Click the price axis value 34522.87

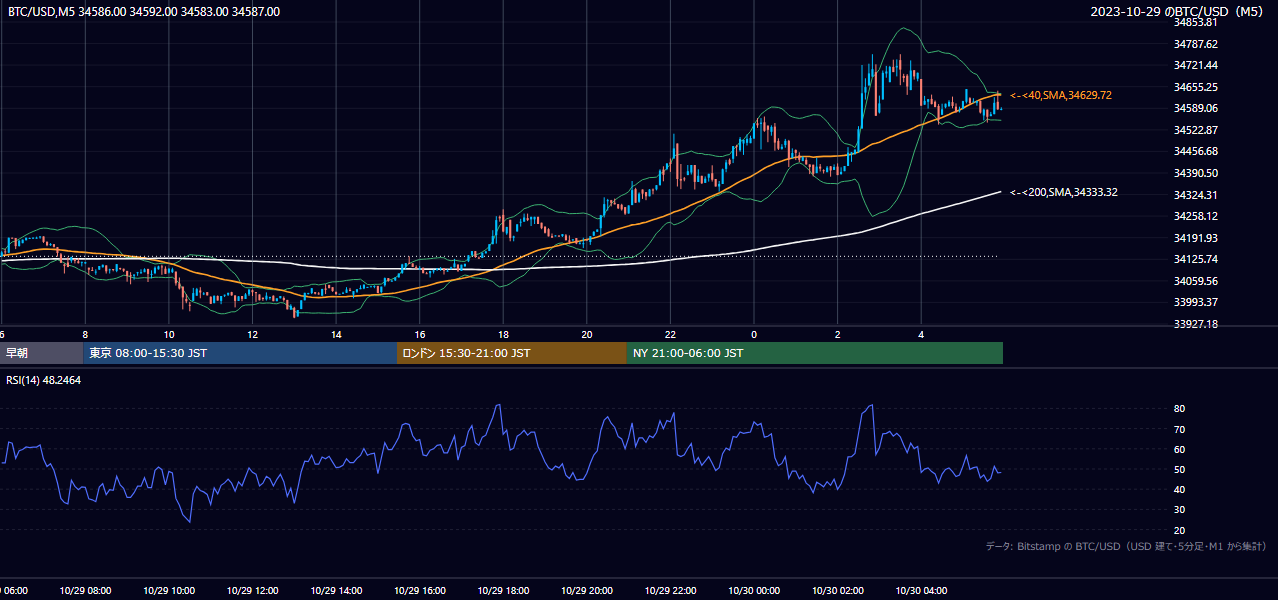1195,130
